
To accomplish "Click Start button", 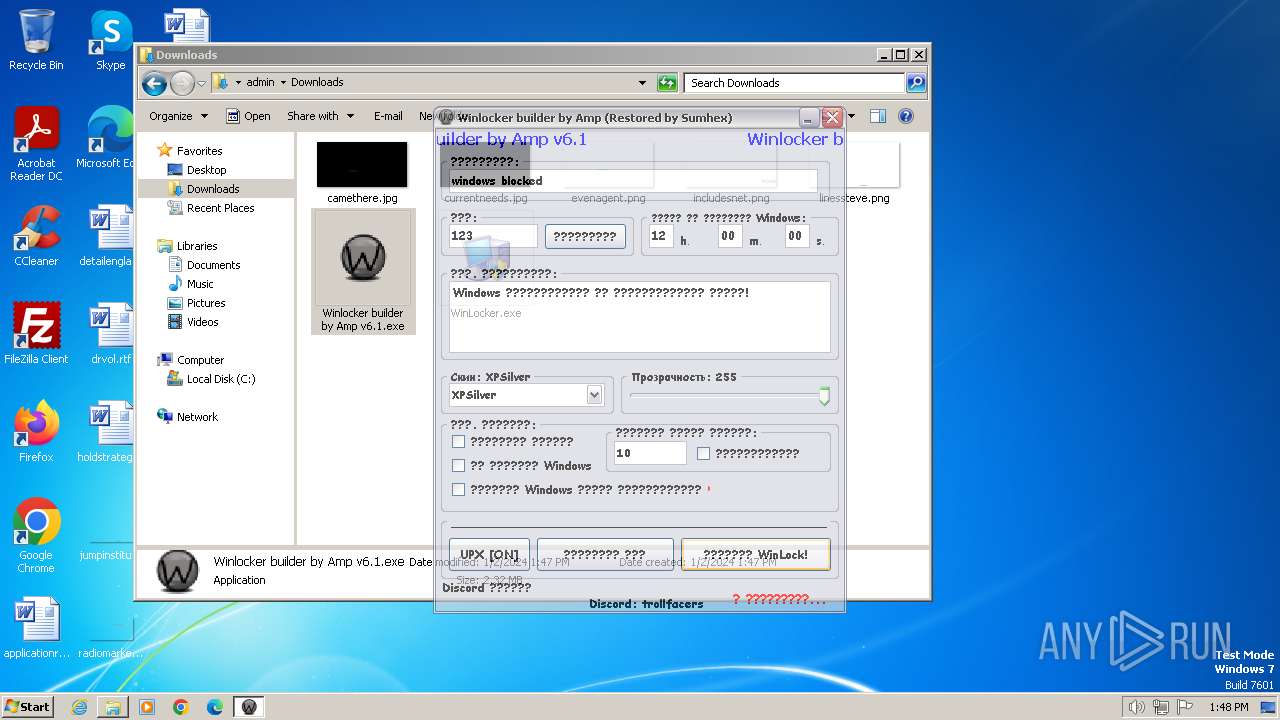I will point(27,707).
